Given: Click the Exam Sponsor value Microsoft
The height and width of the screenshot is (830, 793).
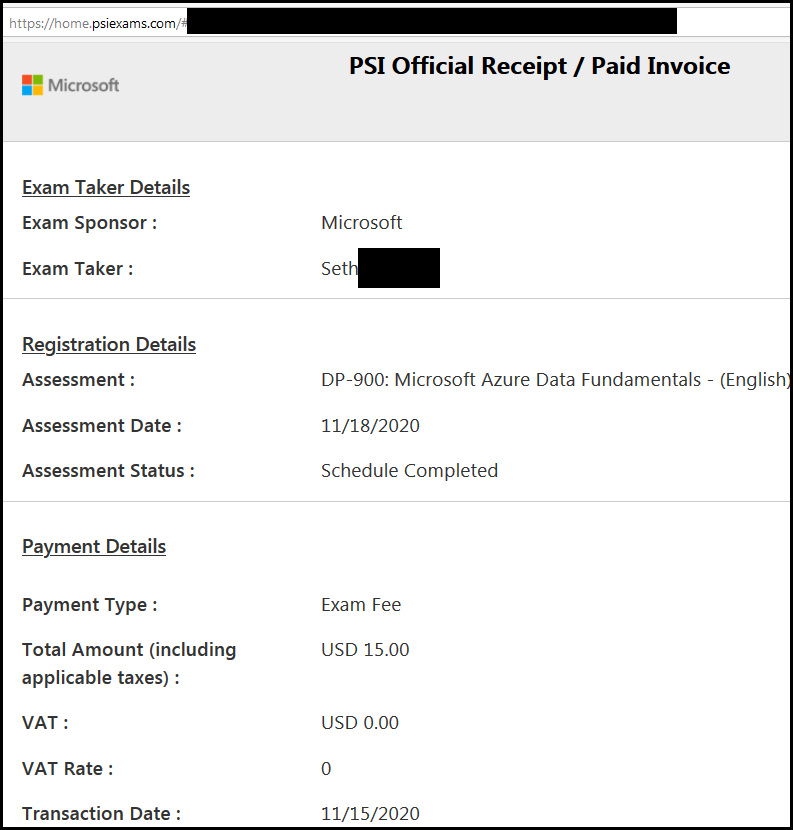Looking at the screenshot, I should click(x=362, y=222).
